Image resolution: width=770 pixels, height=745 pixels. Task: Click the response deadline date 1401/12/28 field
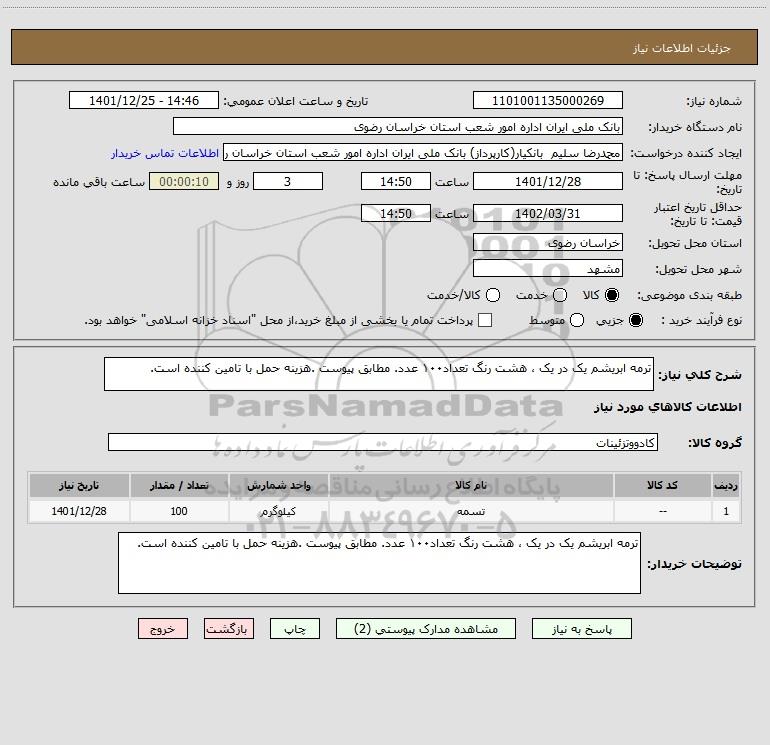[x=548, y=181]
